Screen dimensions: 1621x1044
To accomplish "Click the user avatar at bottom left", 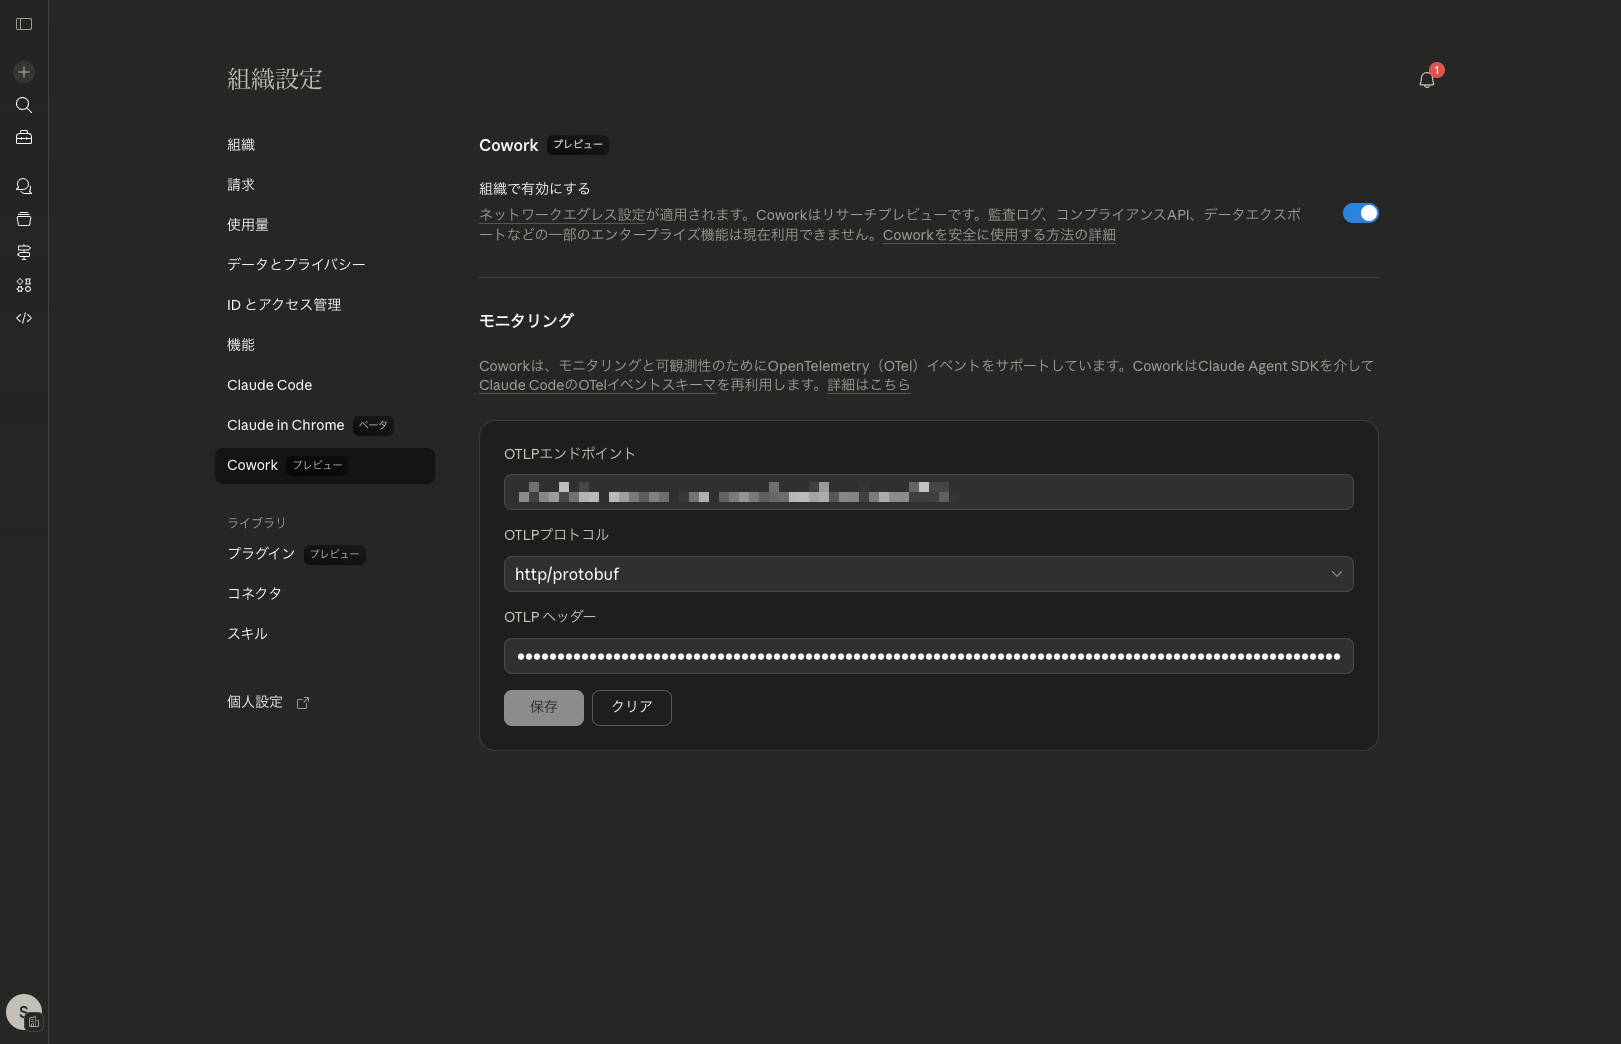I will pos(23,1012).
